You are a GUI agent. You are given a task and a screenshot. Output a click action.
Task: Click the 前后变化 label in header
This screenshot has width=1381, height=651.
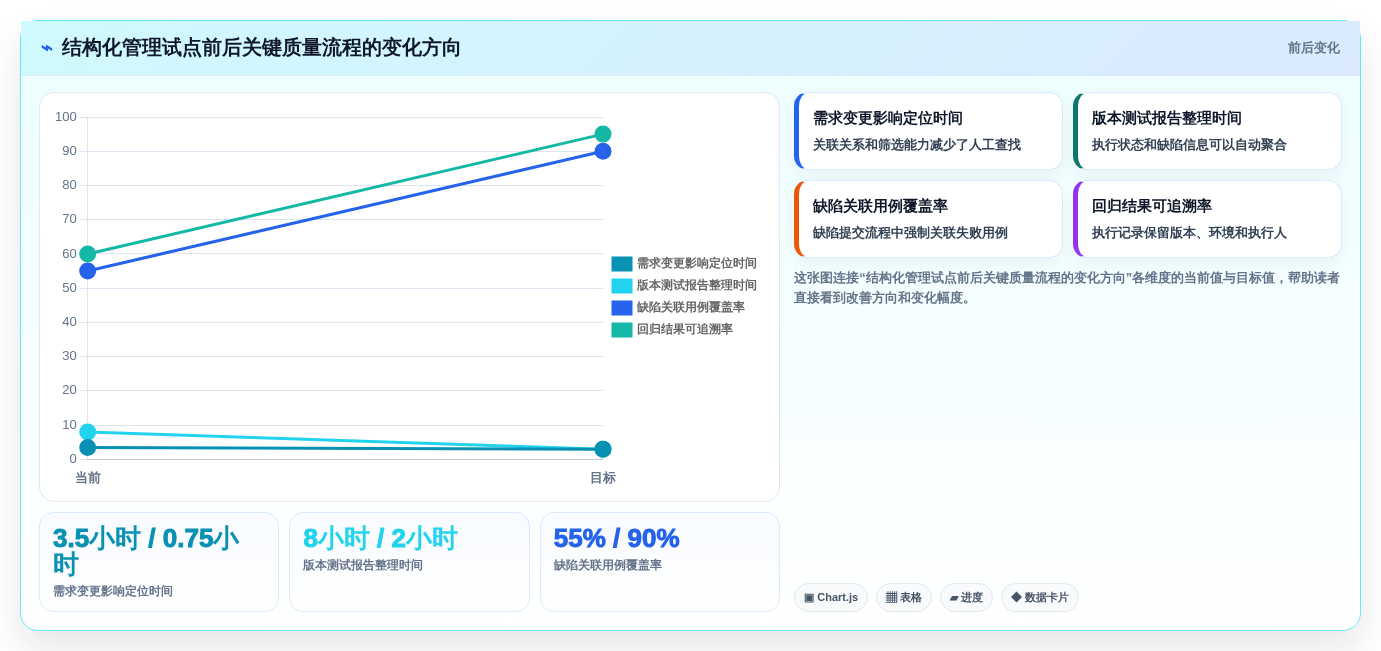coord(1313,48)
